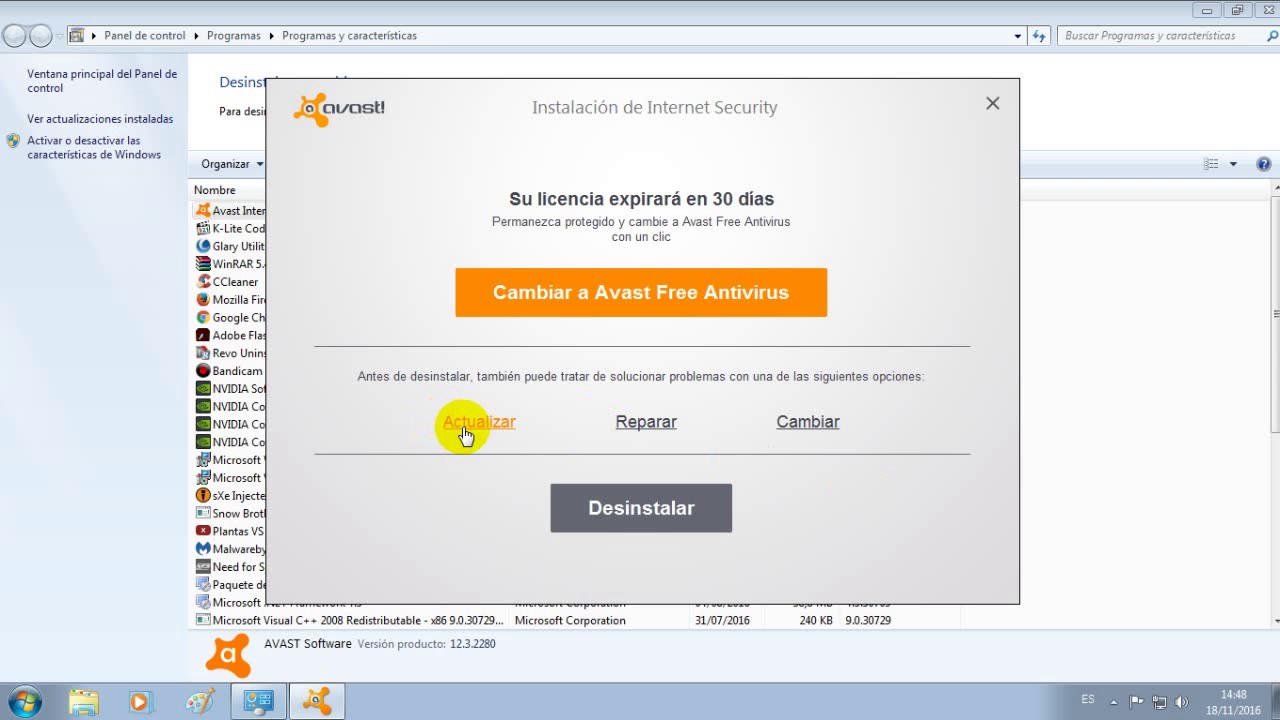Select the sXe Injected program icon
This screenshot has width=1280, height=720.
pyautogui.click(x=203, y=496)
